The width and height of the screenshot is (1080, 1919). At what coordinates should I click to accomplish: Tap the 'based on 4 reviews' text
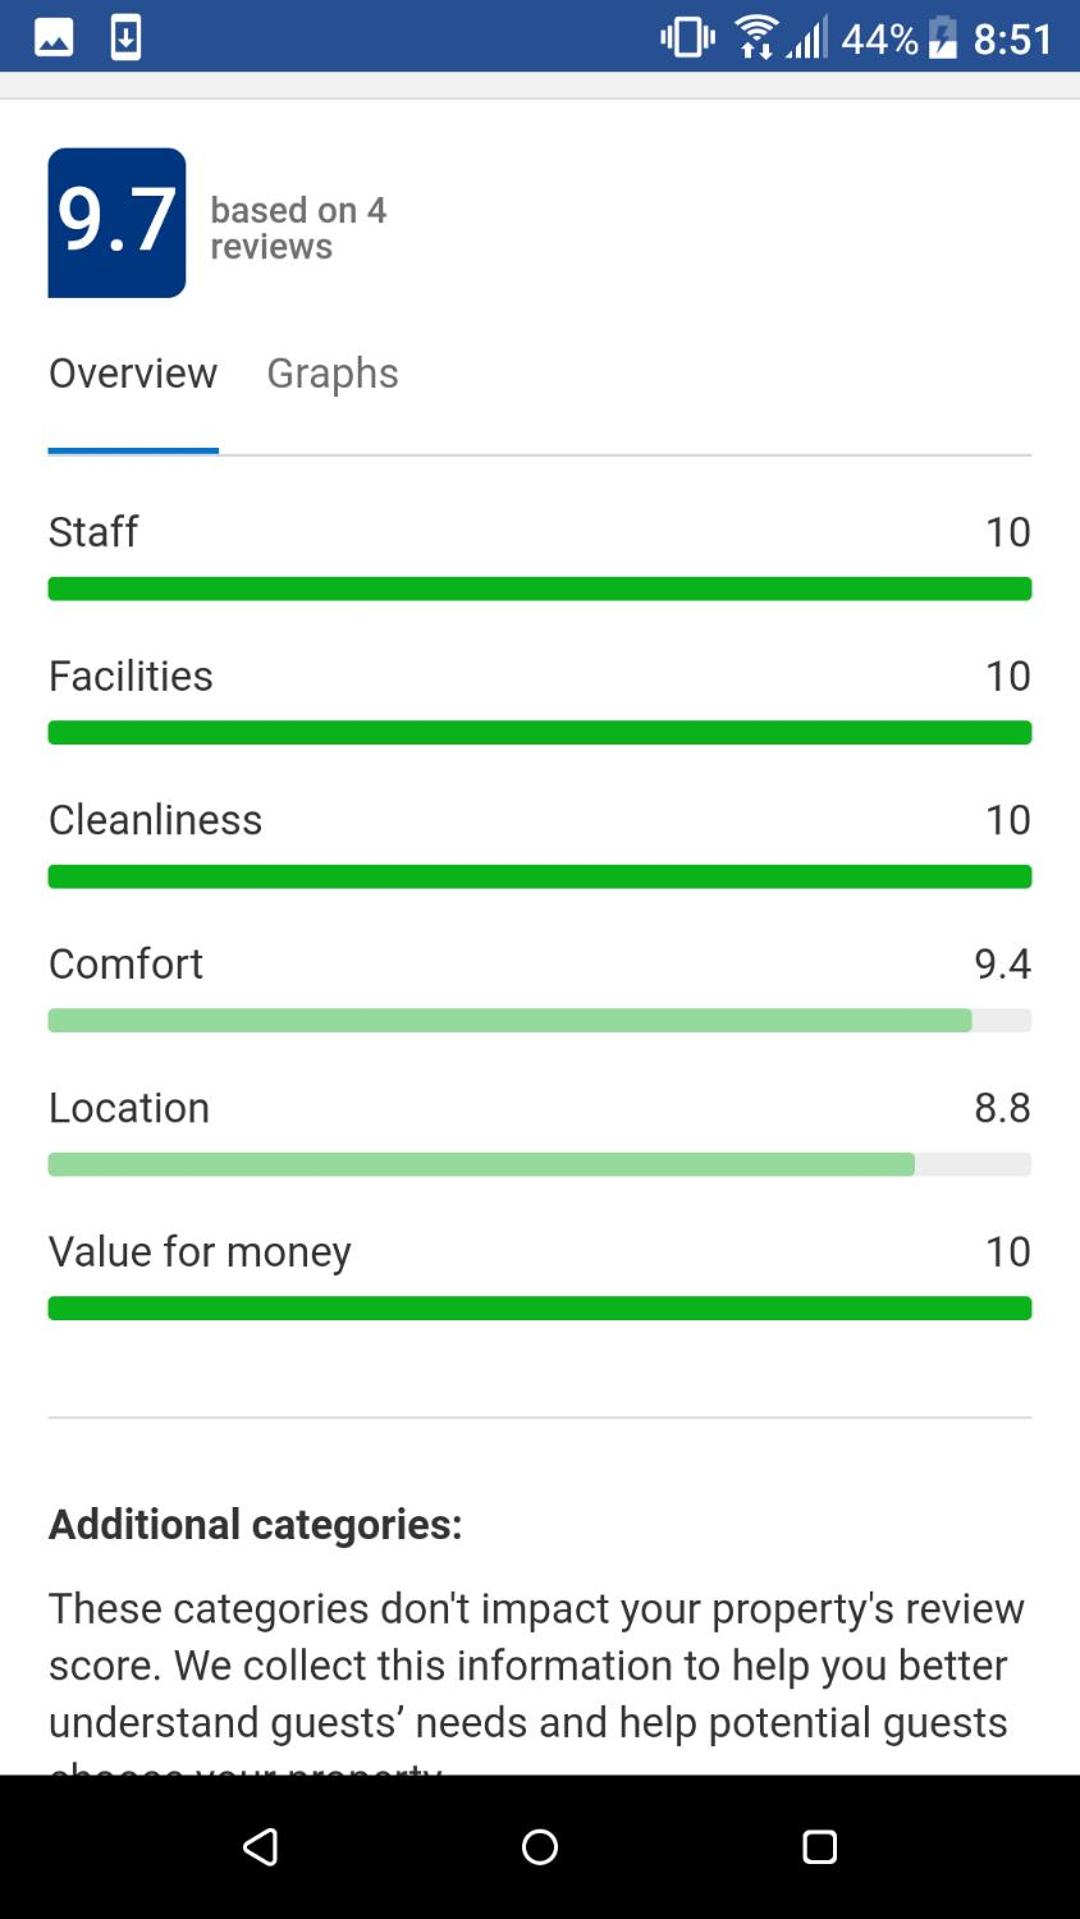pyautogui.click(x=298, y=228)
